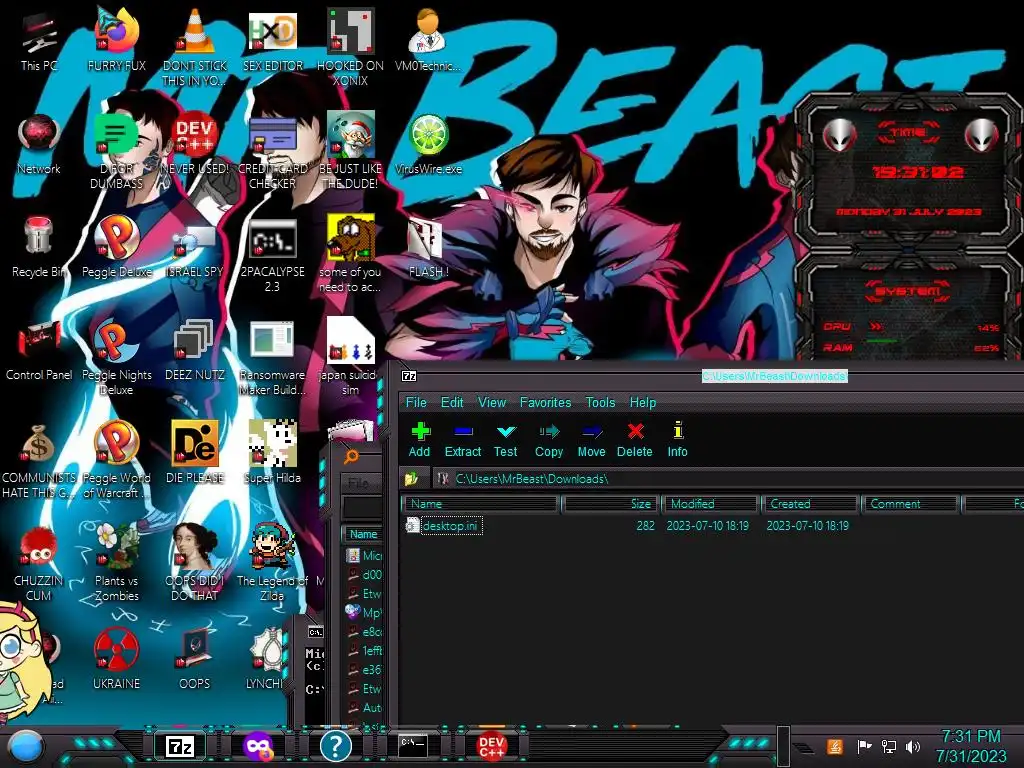Click the Super Hilda icon
Screen dimensions: 1024x768
click(272, 444)
